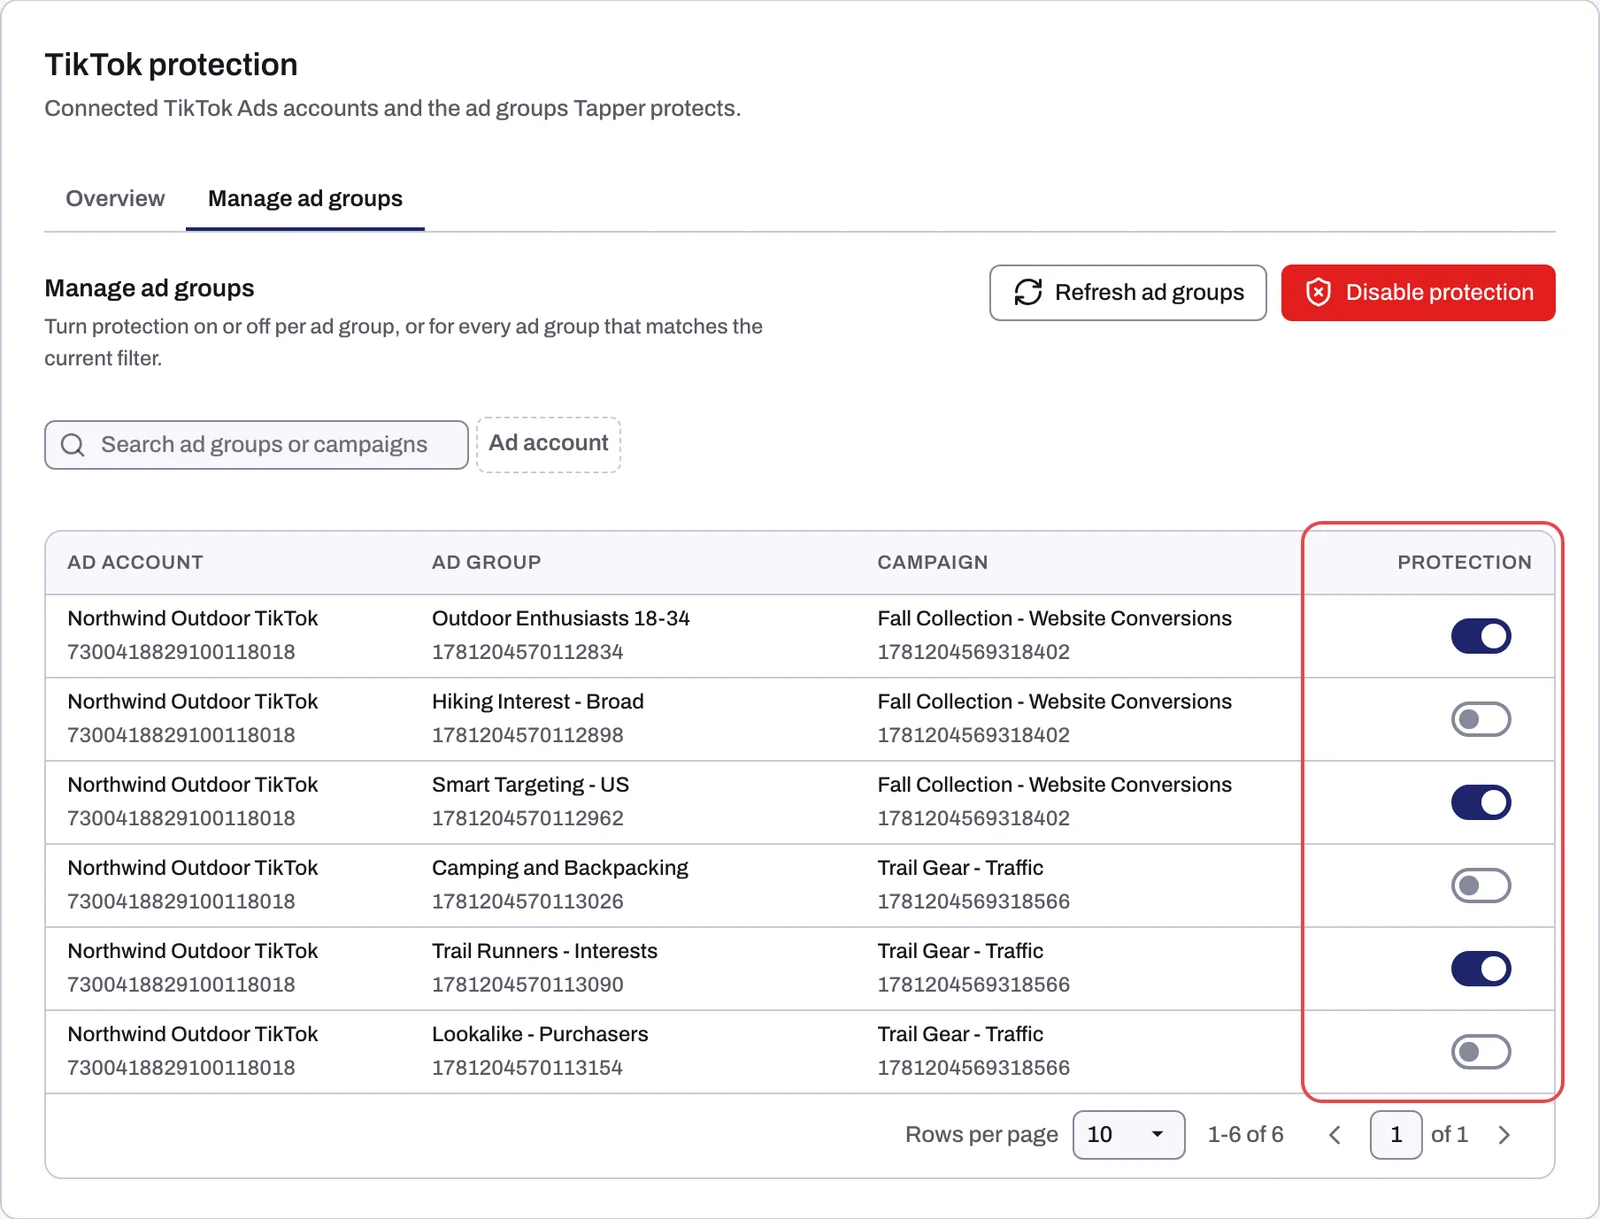This screenshot has width=1600, height=1219.
Task: Open the Rows per page dropdown
Action: pos(1128,1135)
